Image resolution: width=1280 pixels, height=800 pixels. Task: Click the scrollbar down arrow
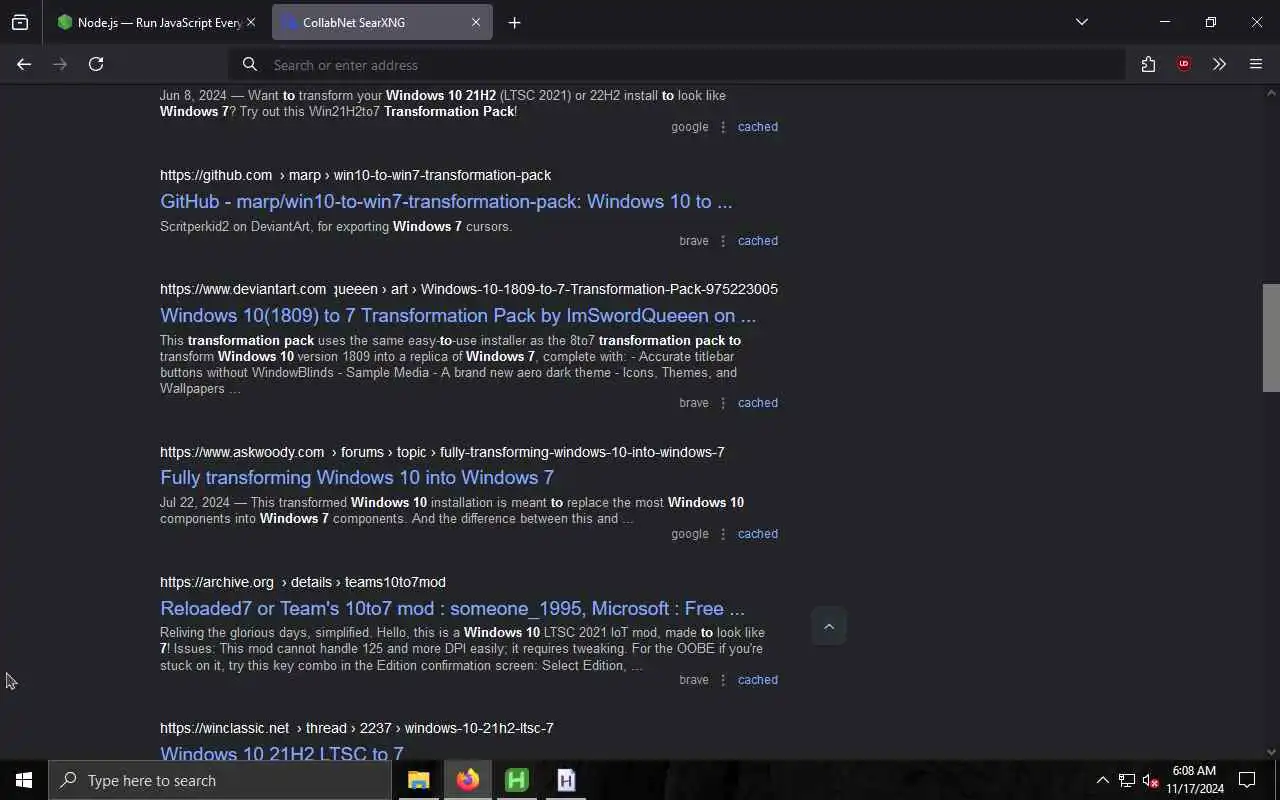tap(1271, 752)
